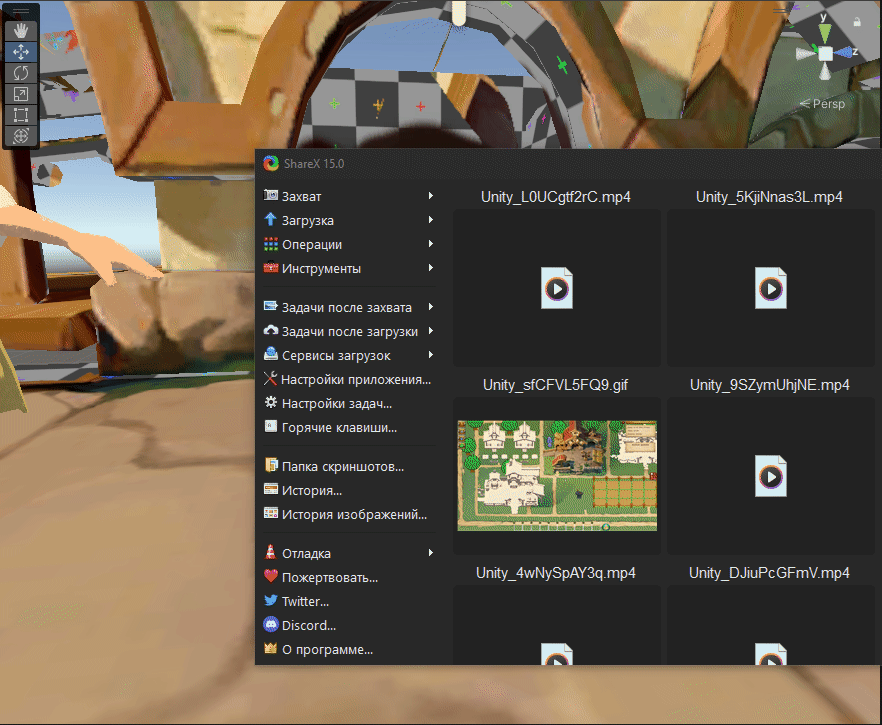Click the ShareX logo icon in title bar
This screenshot has width=882, height=725.
point(271,163)
